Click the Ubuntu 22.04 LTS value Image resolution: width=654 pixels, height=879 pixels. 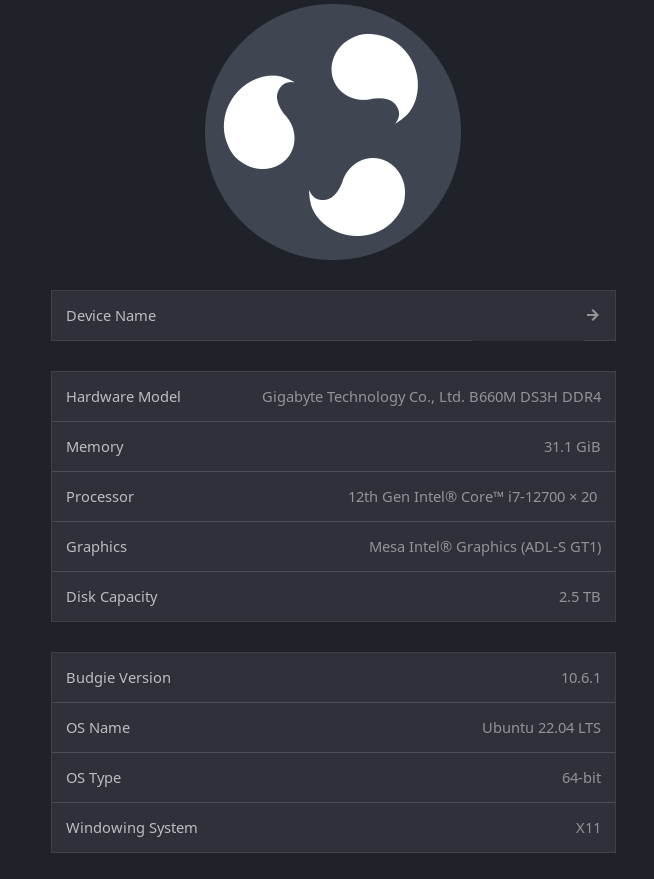point(541,728)
